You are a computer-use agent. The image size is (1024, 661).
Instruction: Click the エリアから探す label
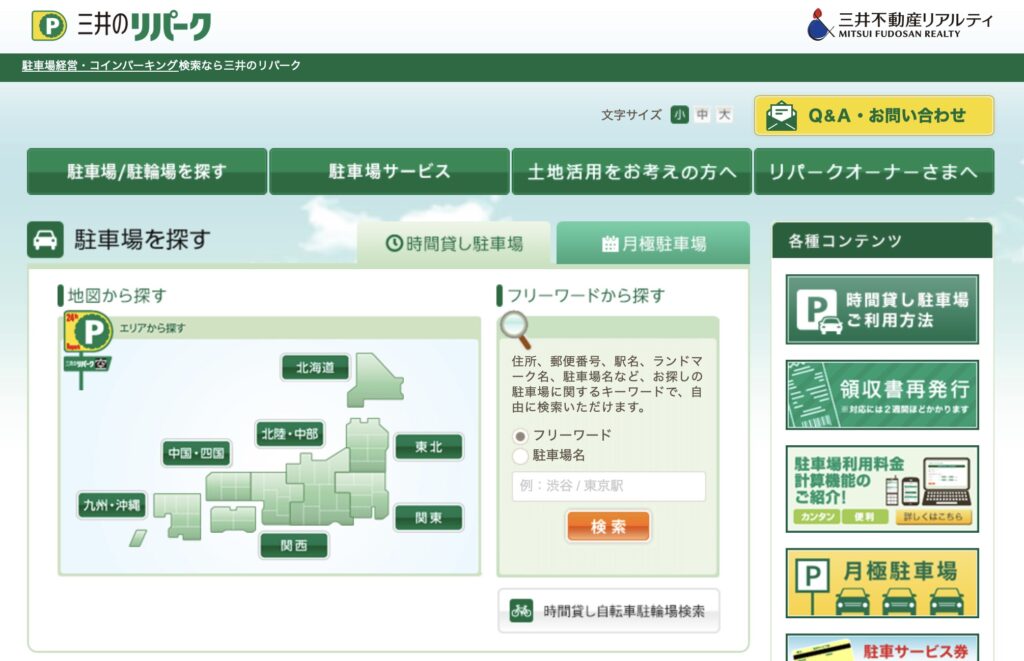(152, 328)
